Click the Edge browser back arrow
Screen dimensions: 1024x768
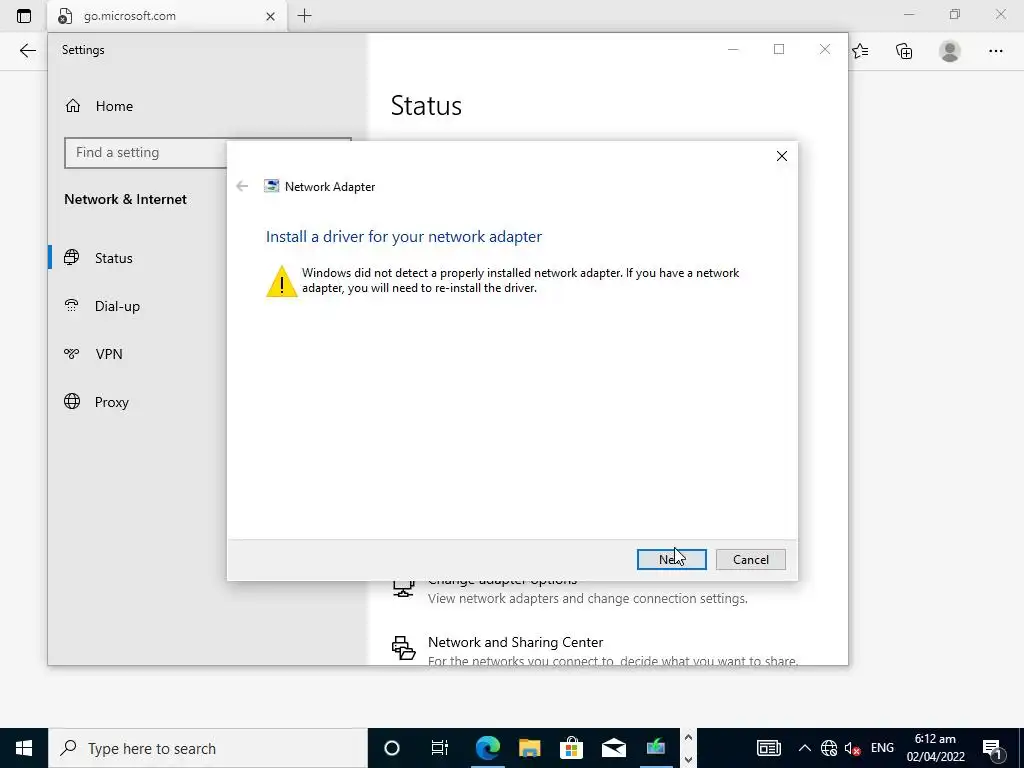(27, 51)
